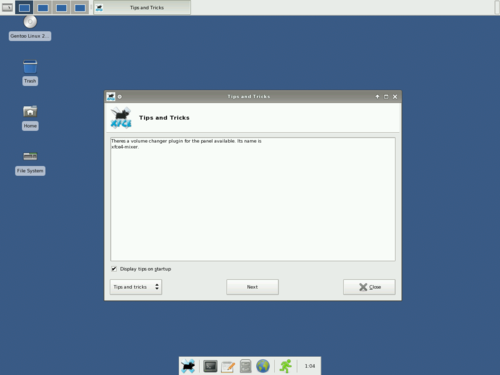Screen dimensions: 500x375
Task: Launch the web browser globe icon
Action: tap(263, 366)
